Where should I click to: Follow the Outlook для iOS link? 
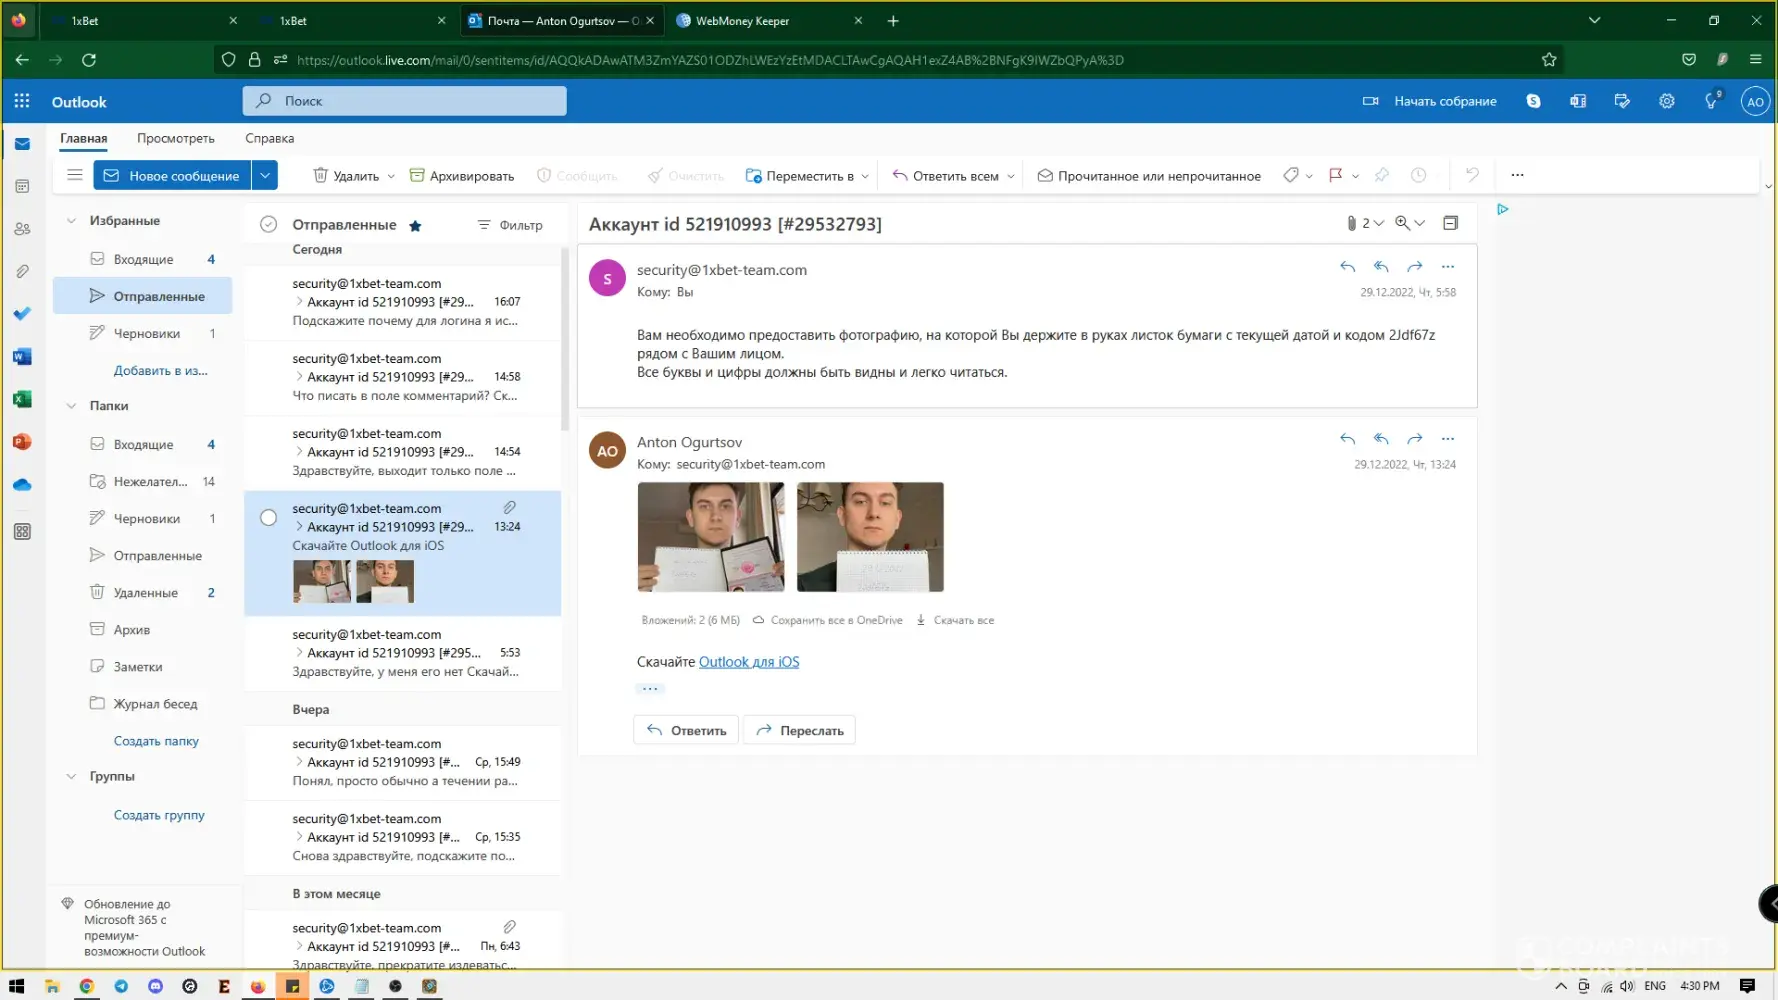pos(748,662)
